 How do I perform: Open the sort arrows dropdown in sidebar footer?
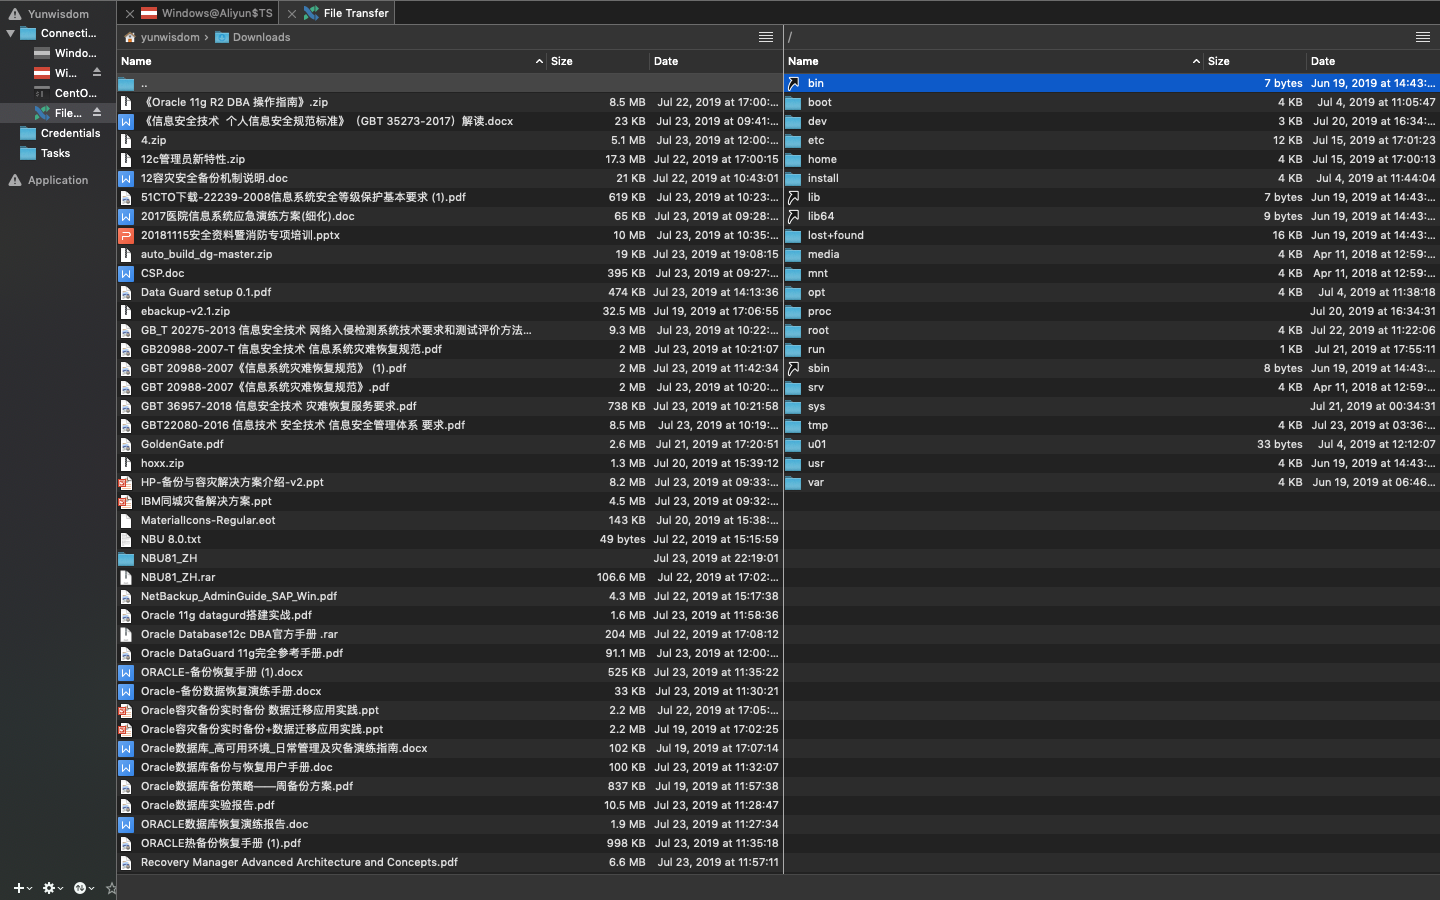tap(83, 888)
